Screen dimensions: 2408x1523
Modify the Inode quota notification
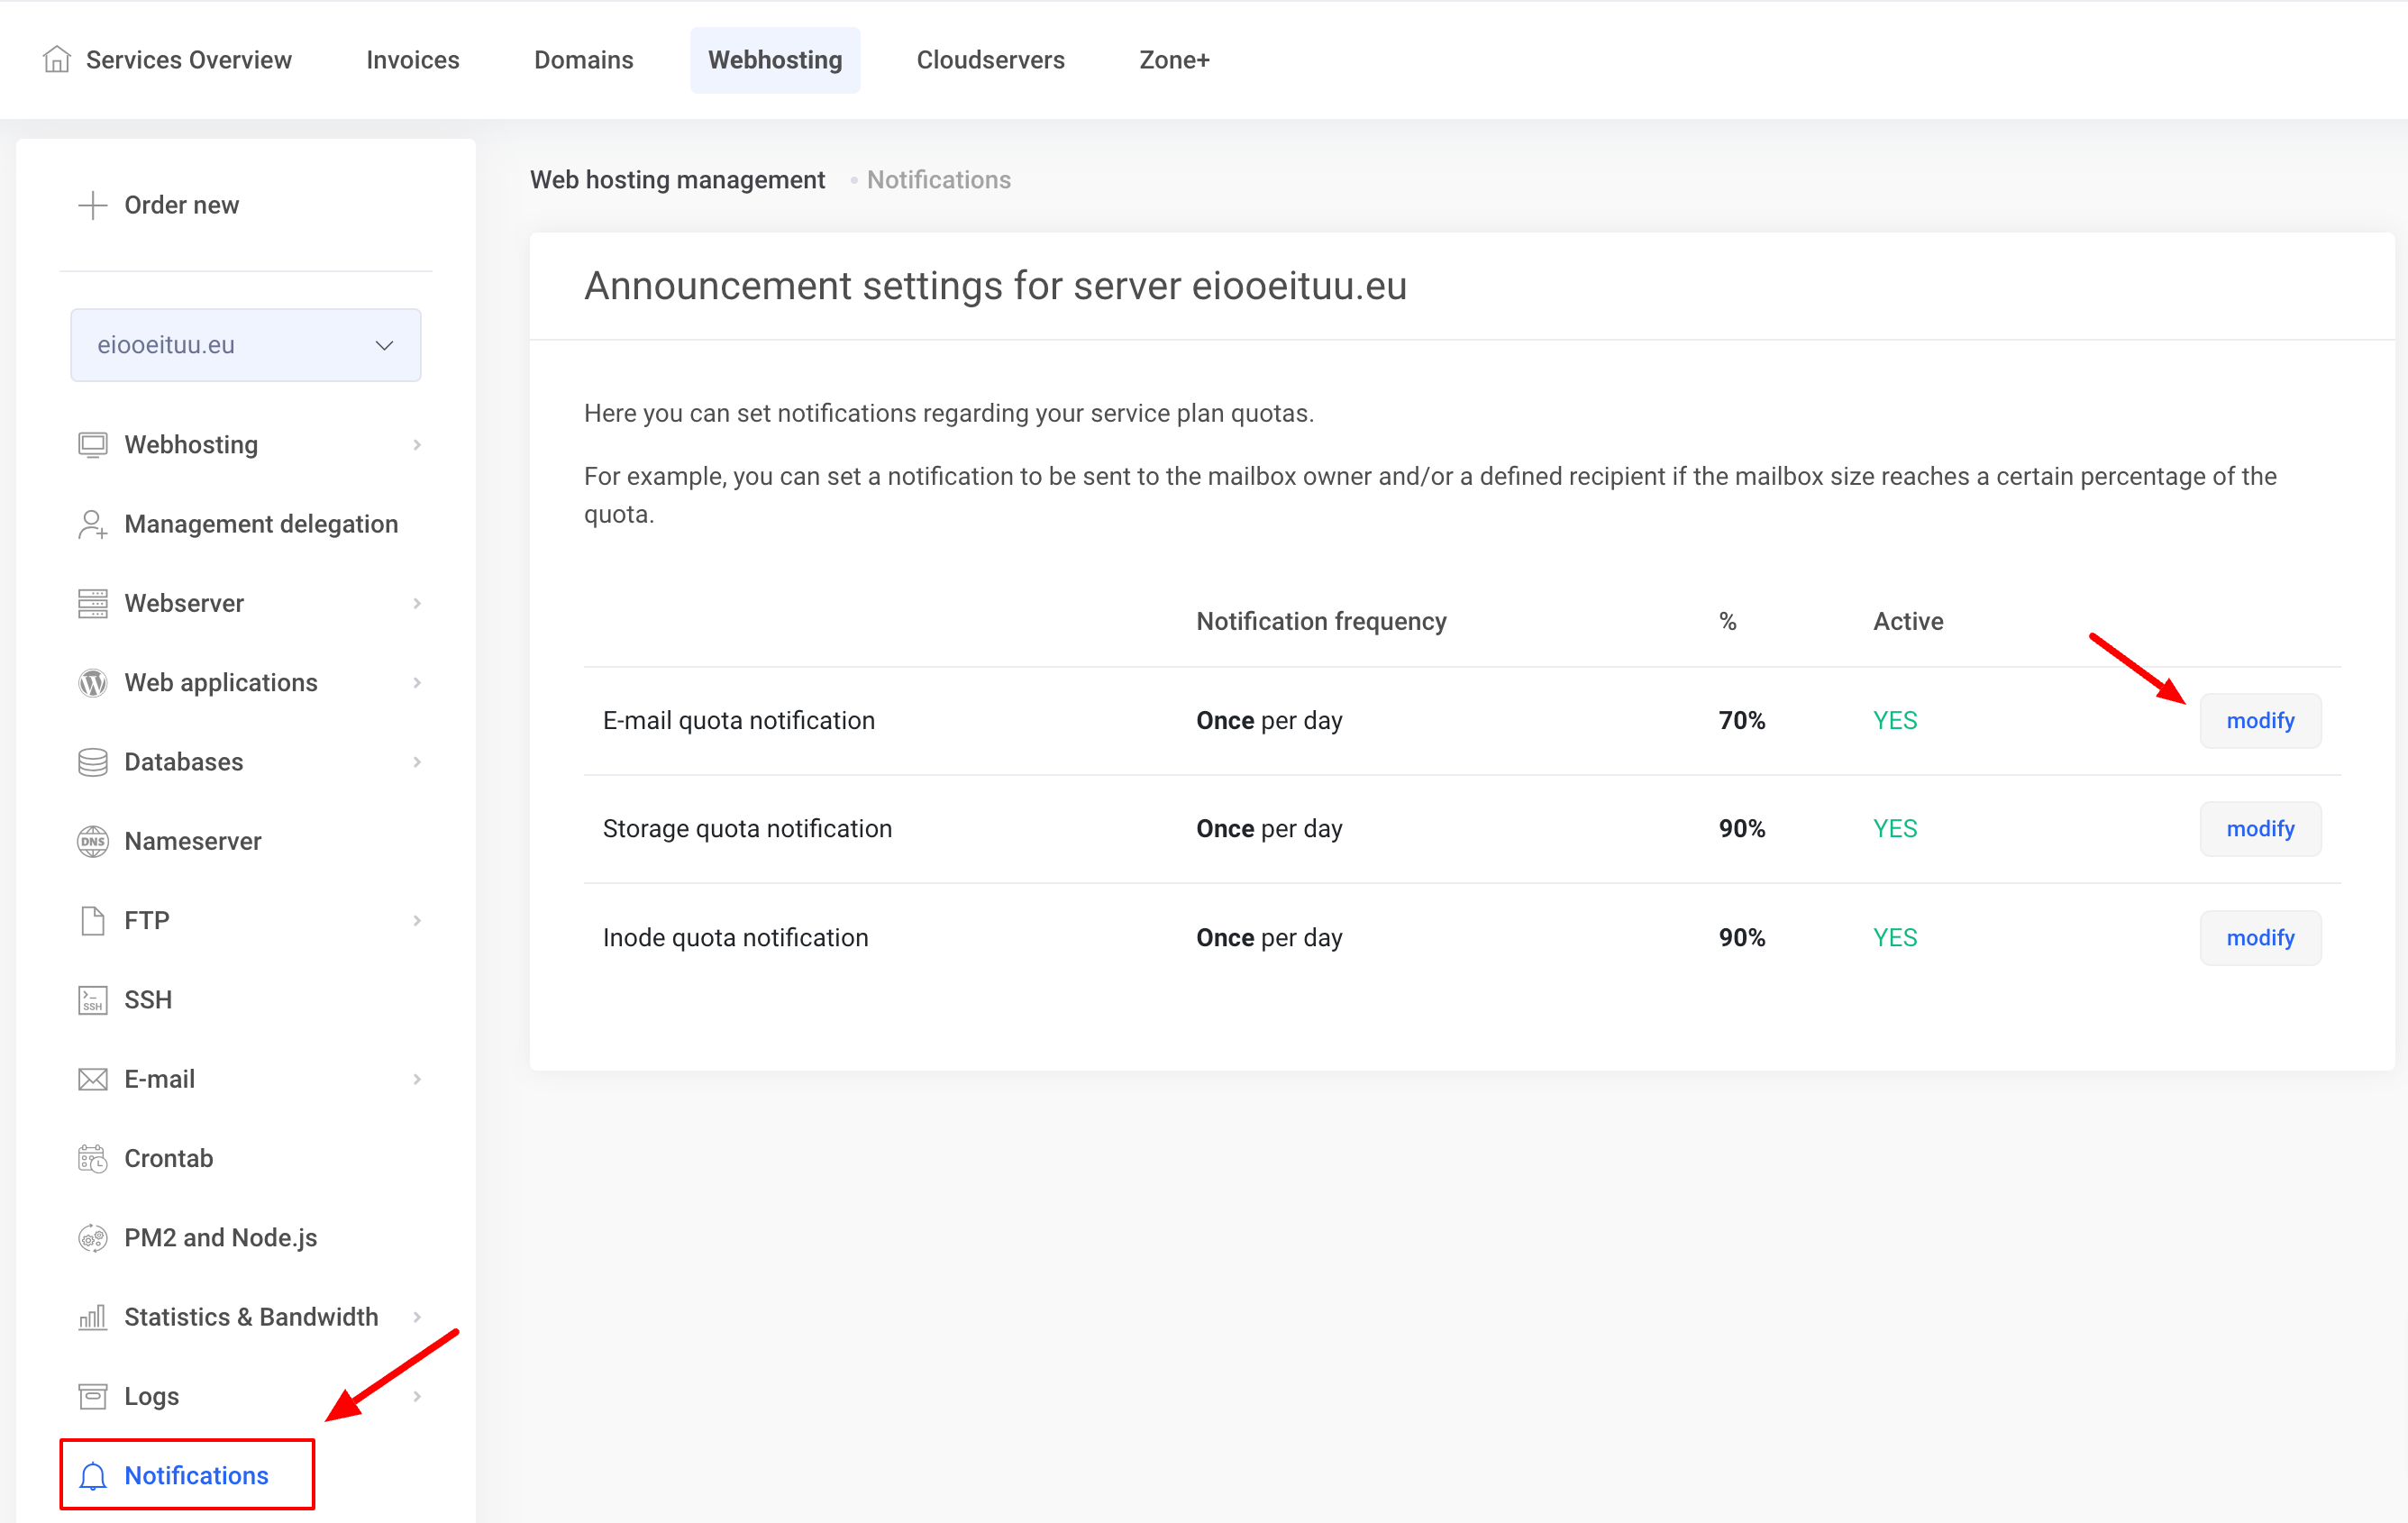(2259, 938)
